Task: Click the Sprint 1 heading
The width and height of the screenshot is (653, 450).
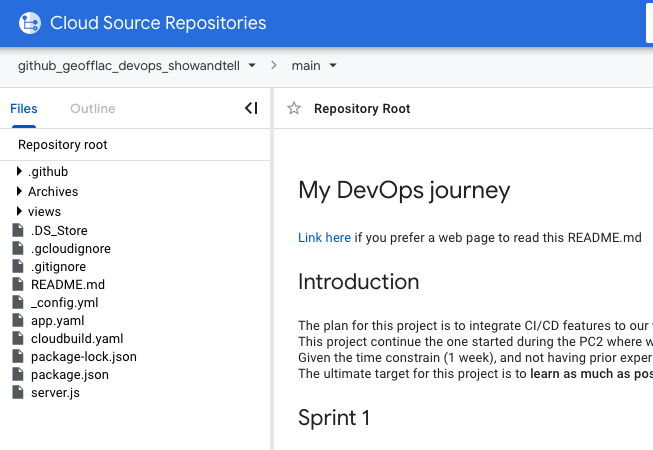Action: [x=334, y=418]
